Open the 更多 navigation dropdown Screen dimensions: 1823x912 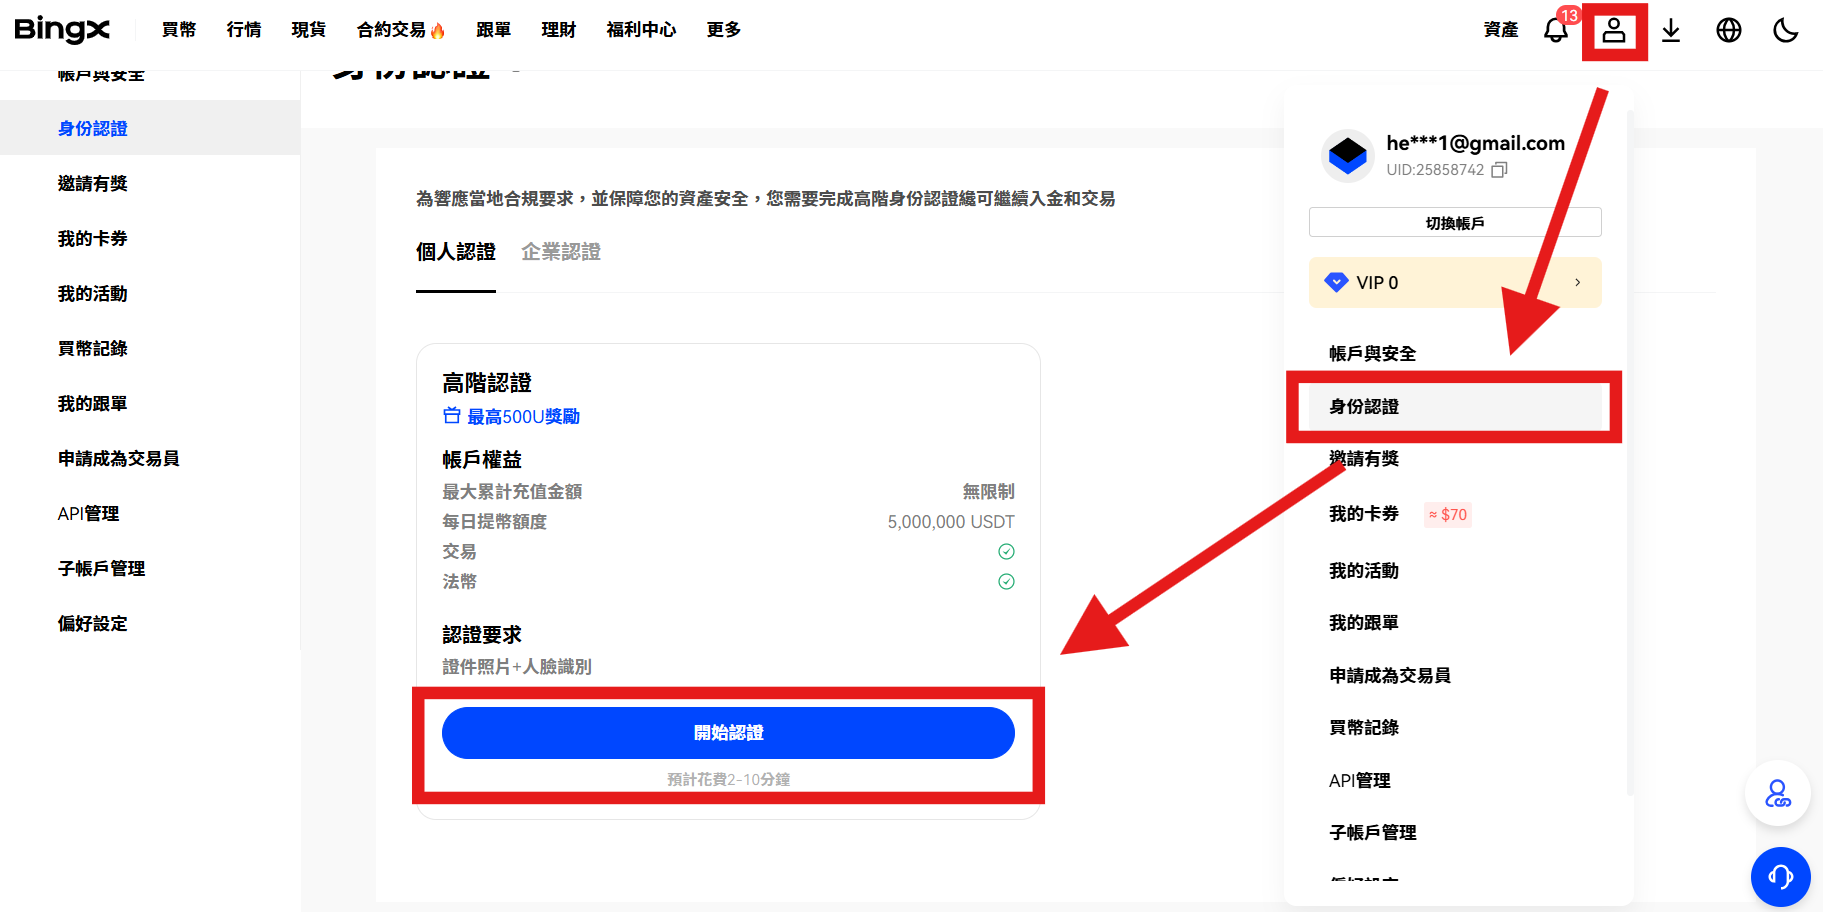pyautogui.click(x=722, y=30)
